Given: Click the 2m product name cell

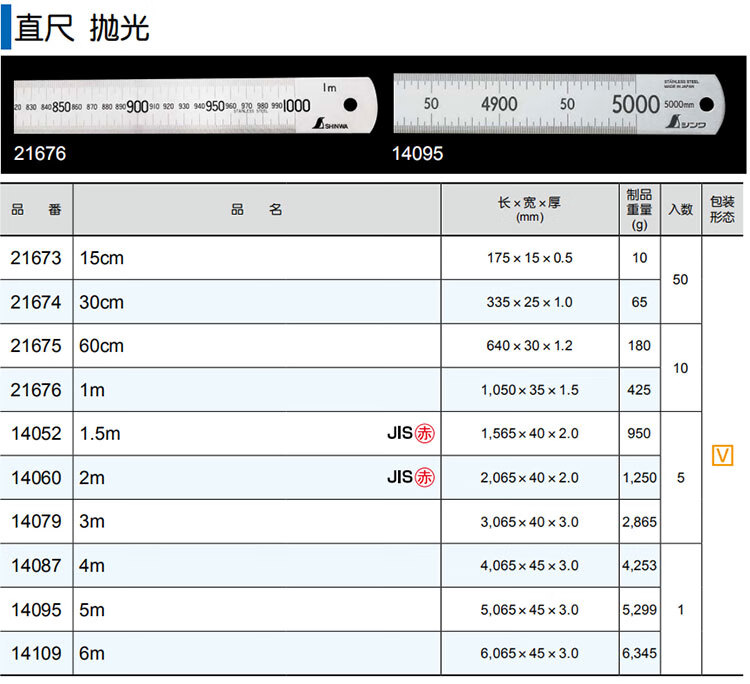Looking at the screenshot, I should pyautogui.click(x=257, y=478).
